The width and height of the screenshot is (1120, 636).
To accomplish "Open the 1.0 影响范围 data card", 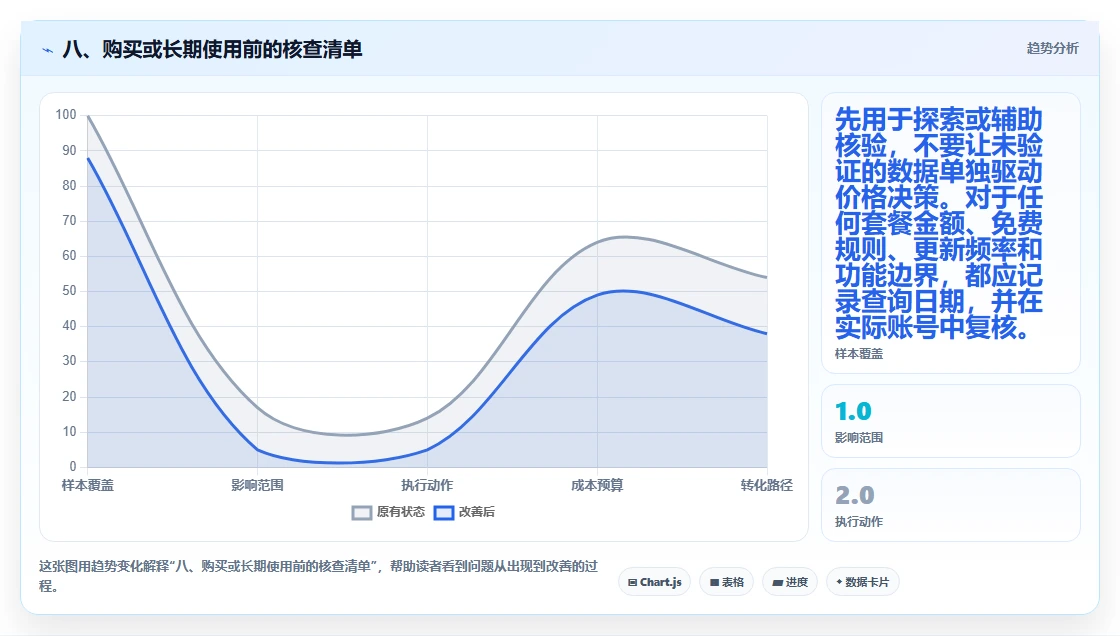I will (951, 421).
